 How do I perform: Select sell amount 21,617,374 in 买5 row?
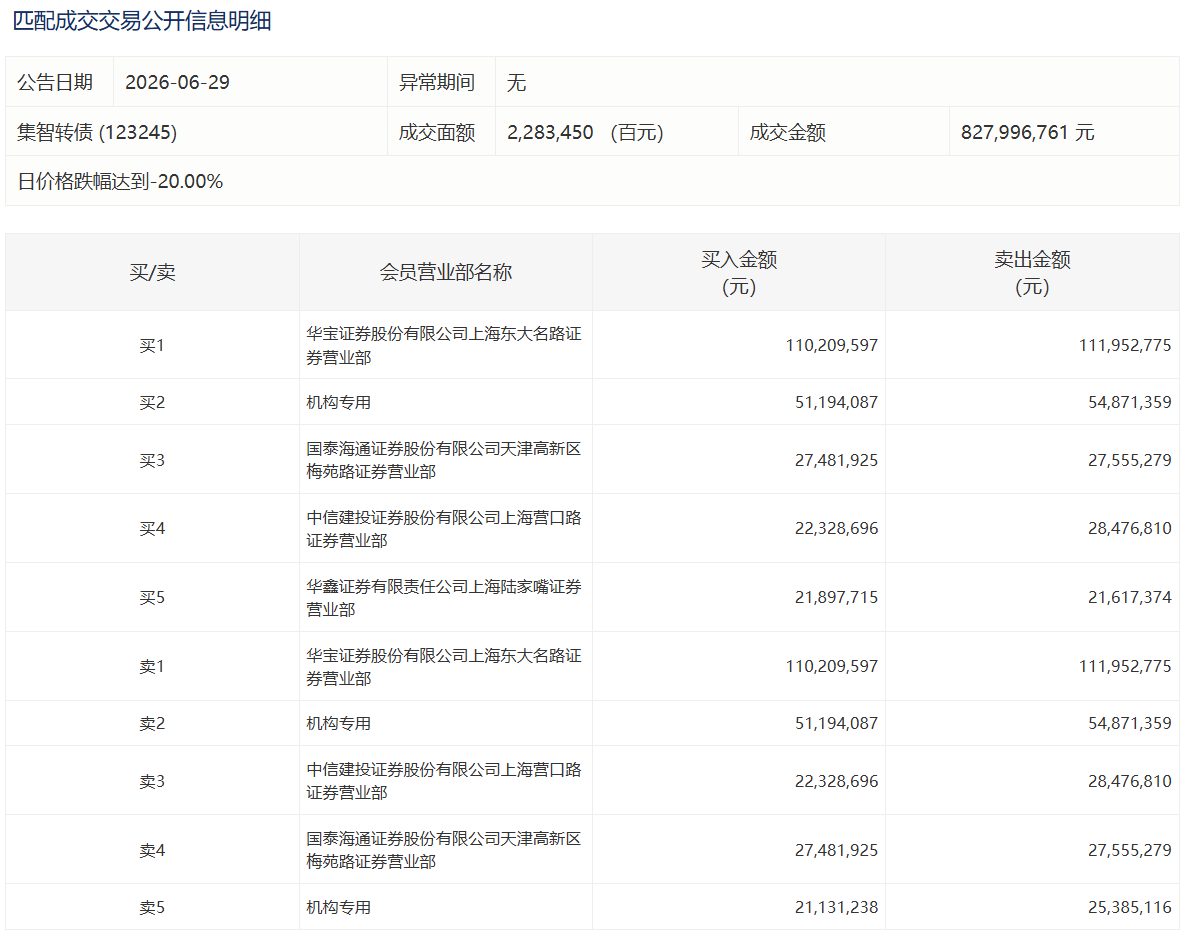pyautogui.click(x=1129, y=597)
